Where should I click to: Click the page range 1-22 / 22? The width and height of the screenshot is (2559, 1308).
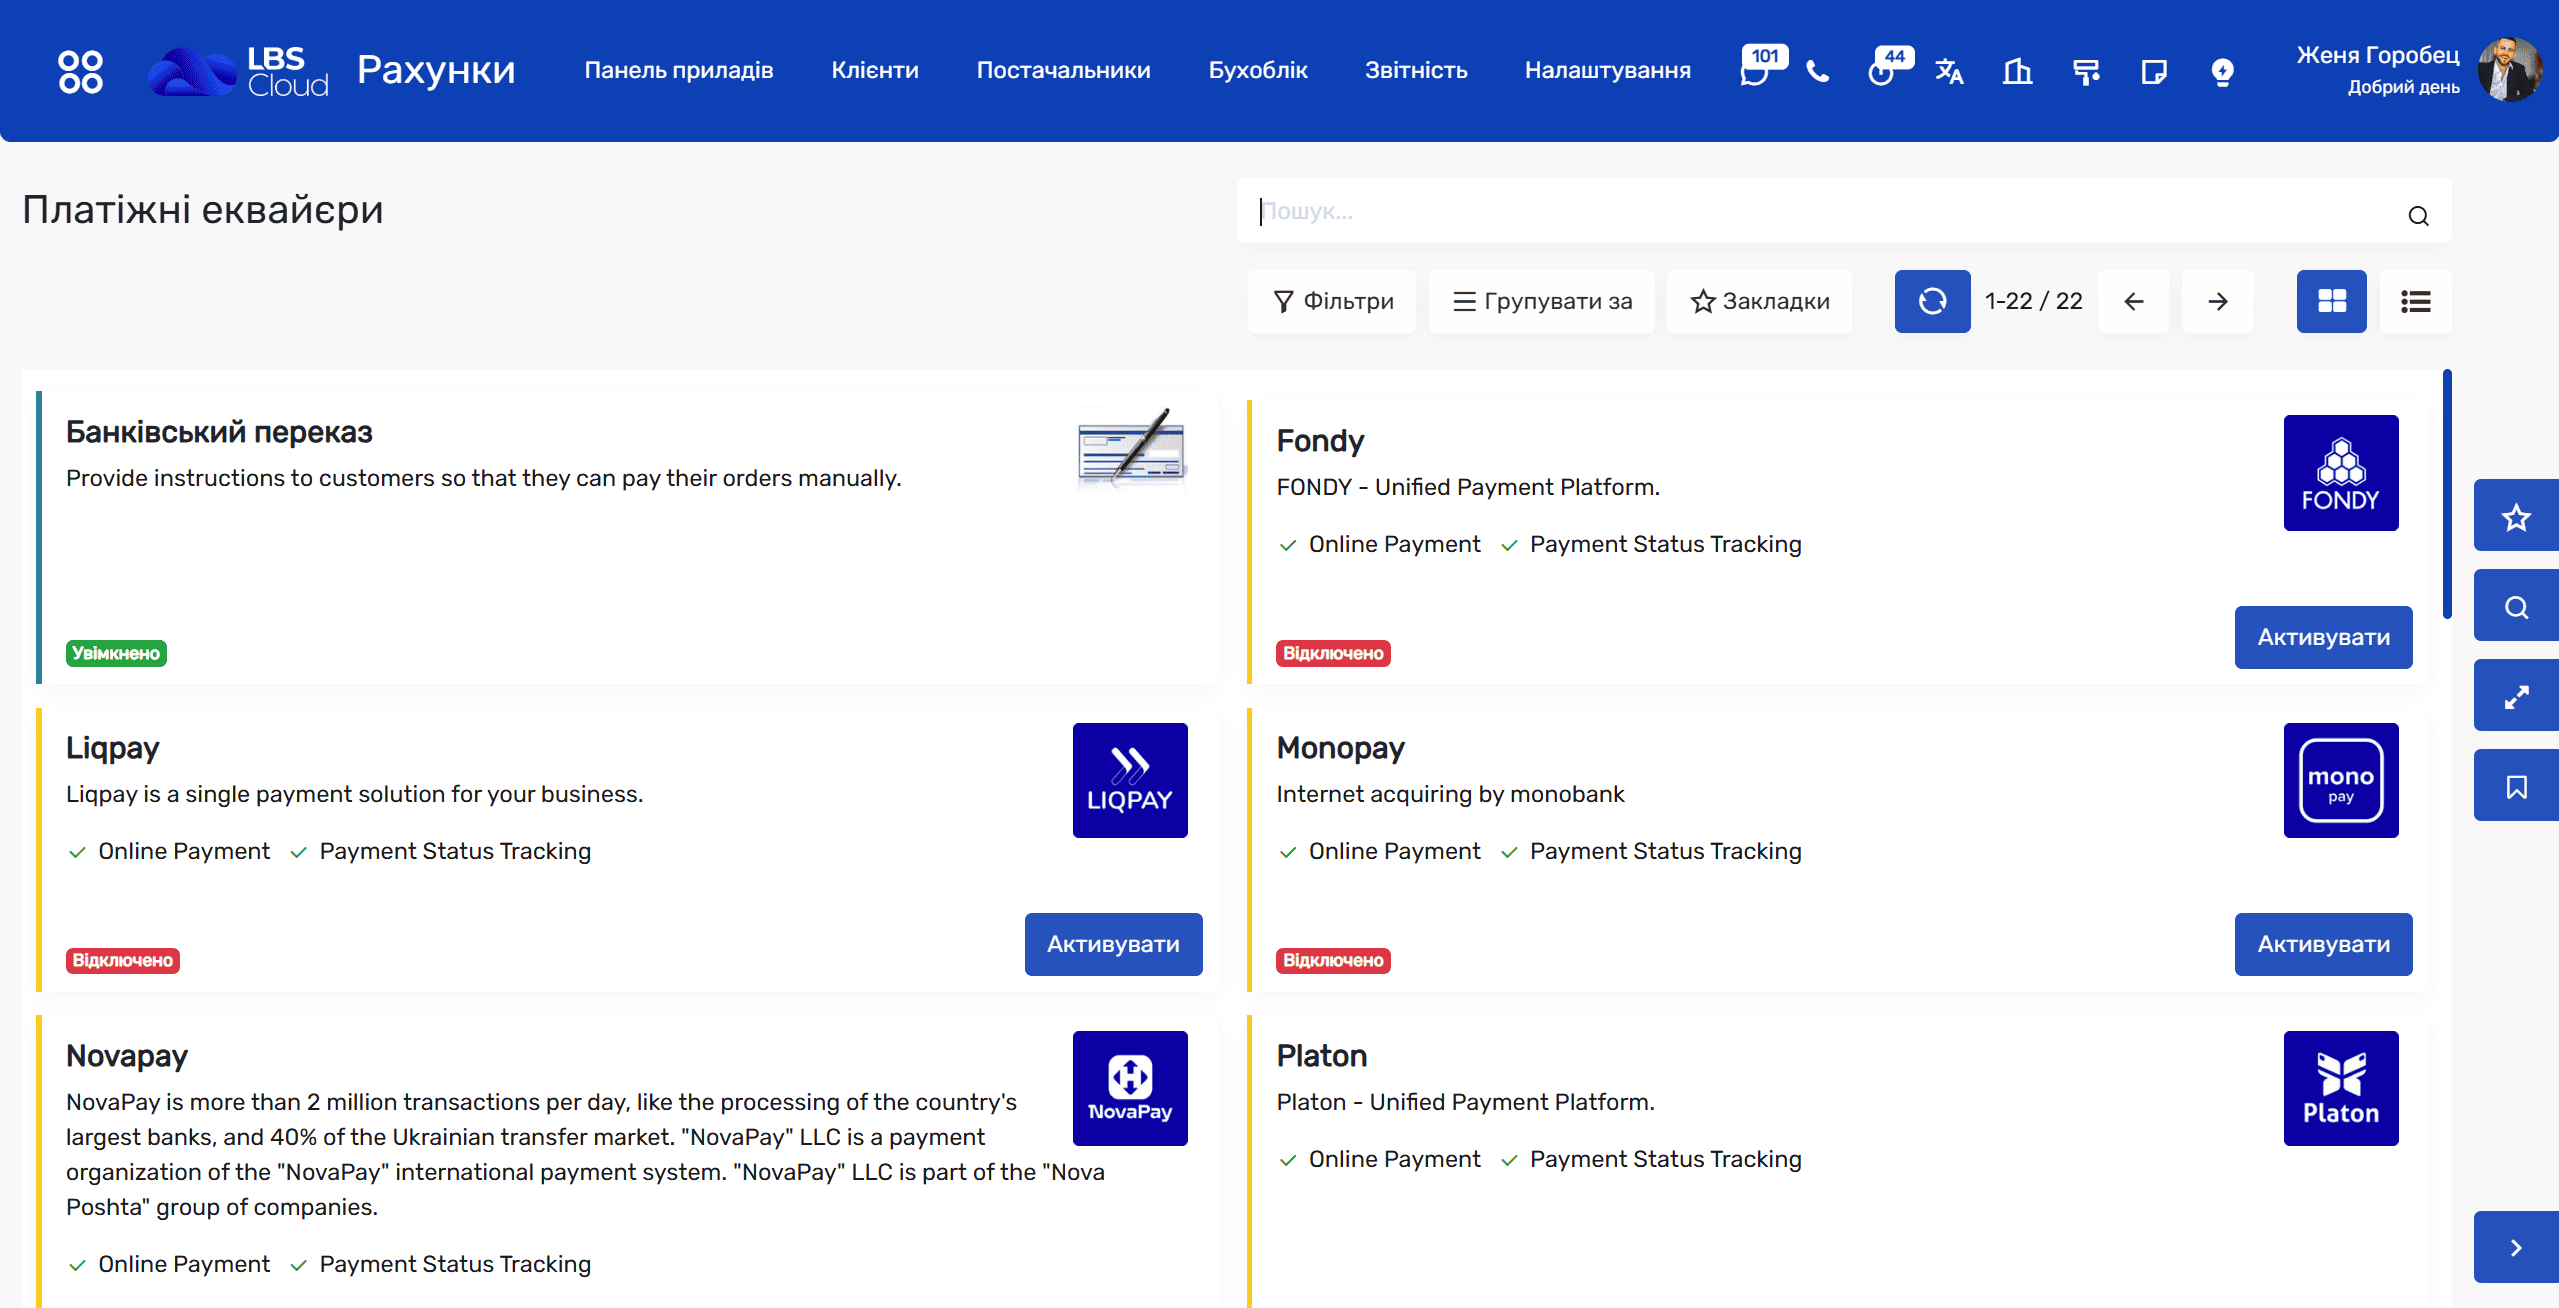coord(2033,301)
